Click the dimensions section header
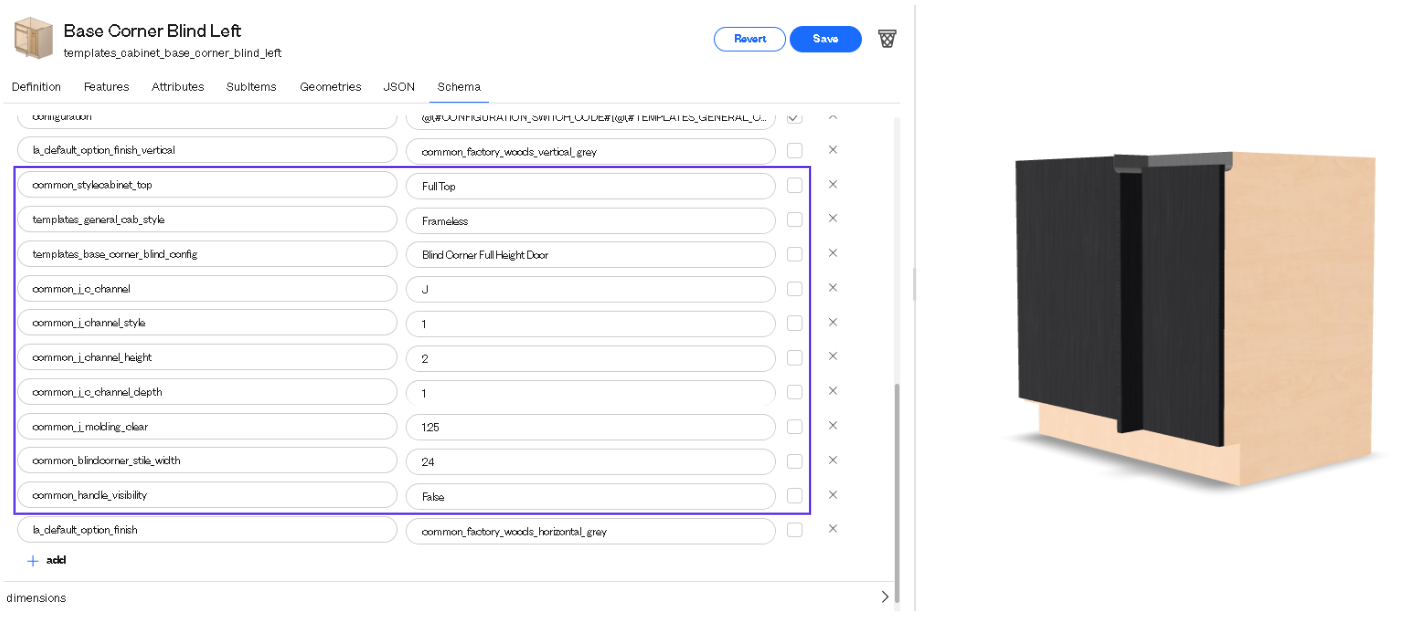 tap(448, 597)
